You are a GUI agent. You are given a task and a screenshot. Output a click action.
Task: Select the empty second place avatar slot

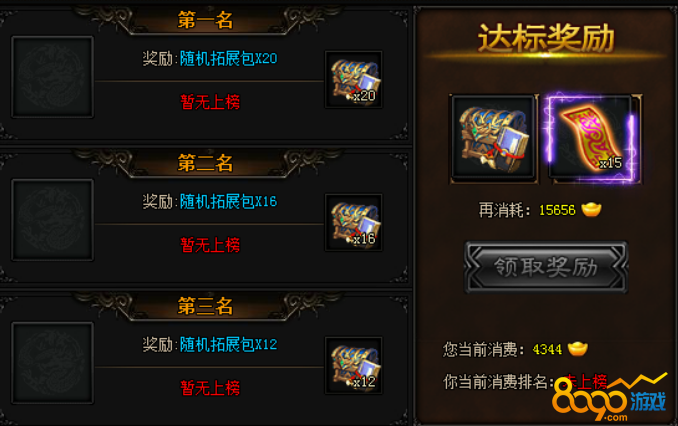[52, 220]
